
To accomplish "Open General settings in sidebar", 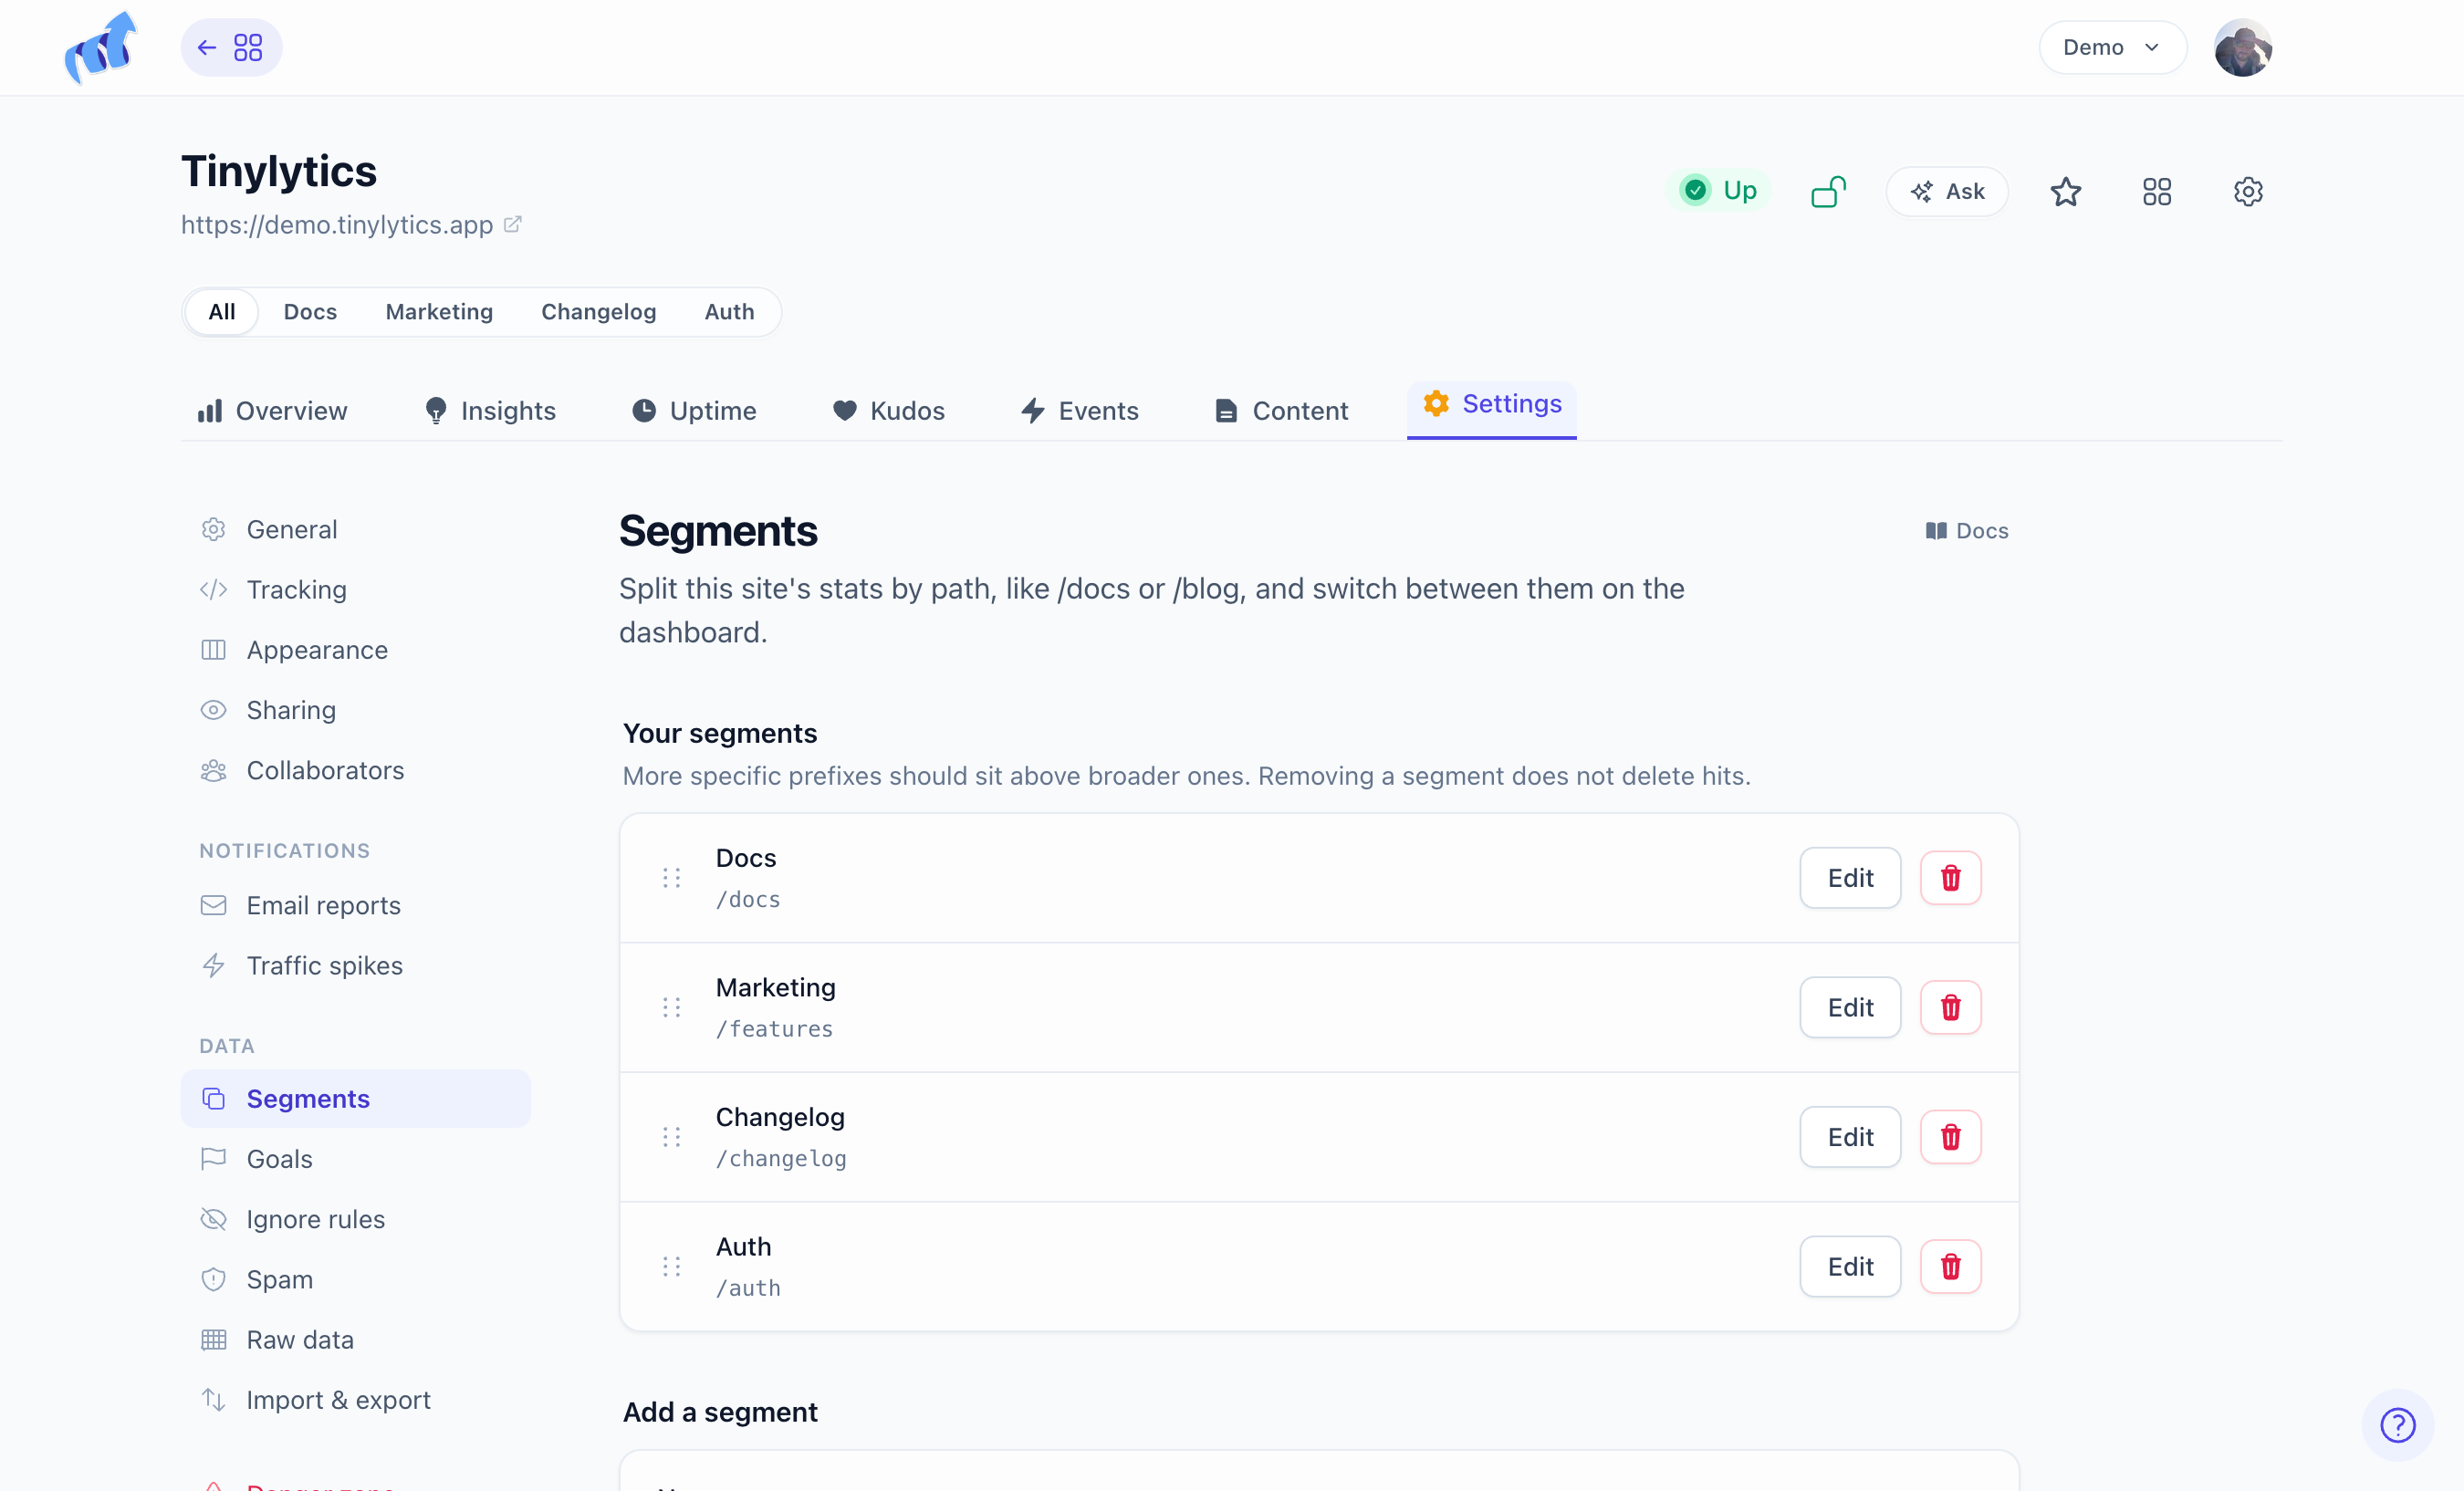I will (x=356, y=530).
